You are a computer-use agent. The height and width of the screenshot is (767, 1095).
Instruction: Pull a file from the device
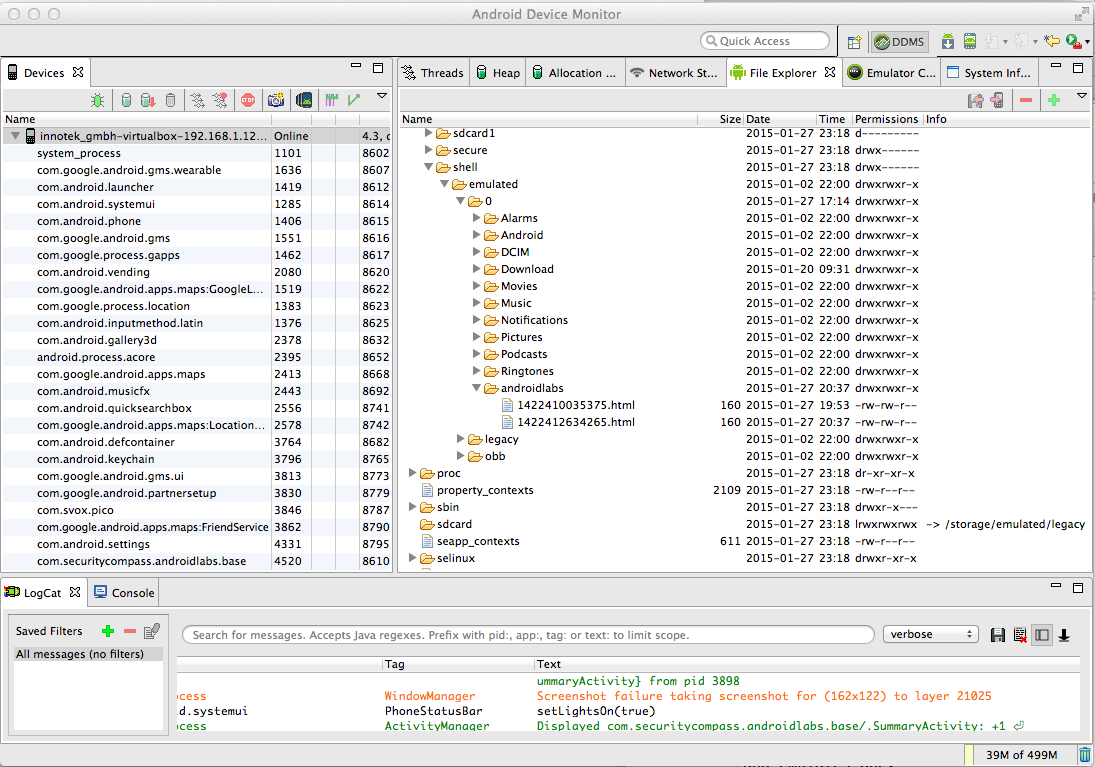click(x=976, y=100)
